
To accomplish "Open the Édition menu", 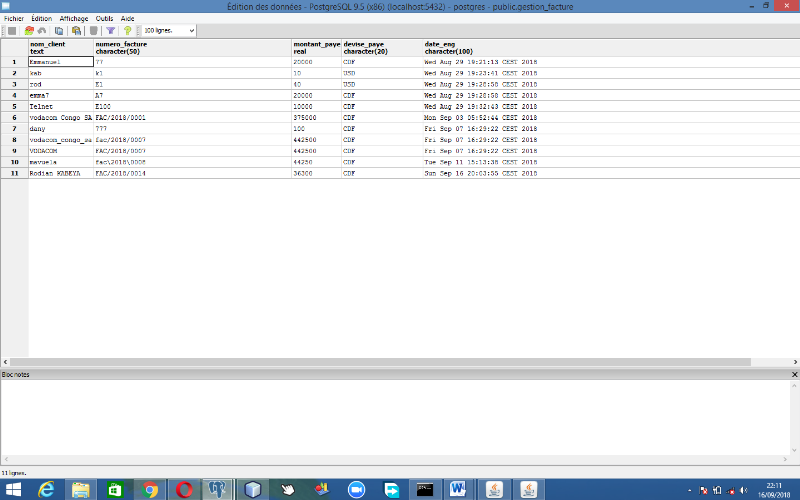I will point(41,18).
